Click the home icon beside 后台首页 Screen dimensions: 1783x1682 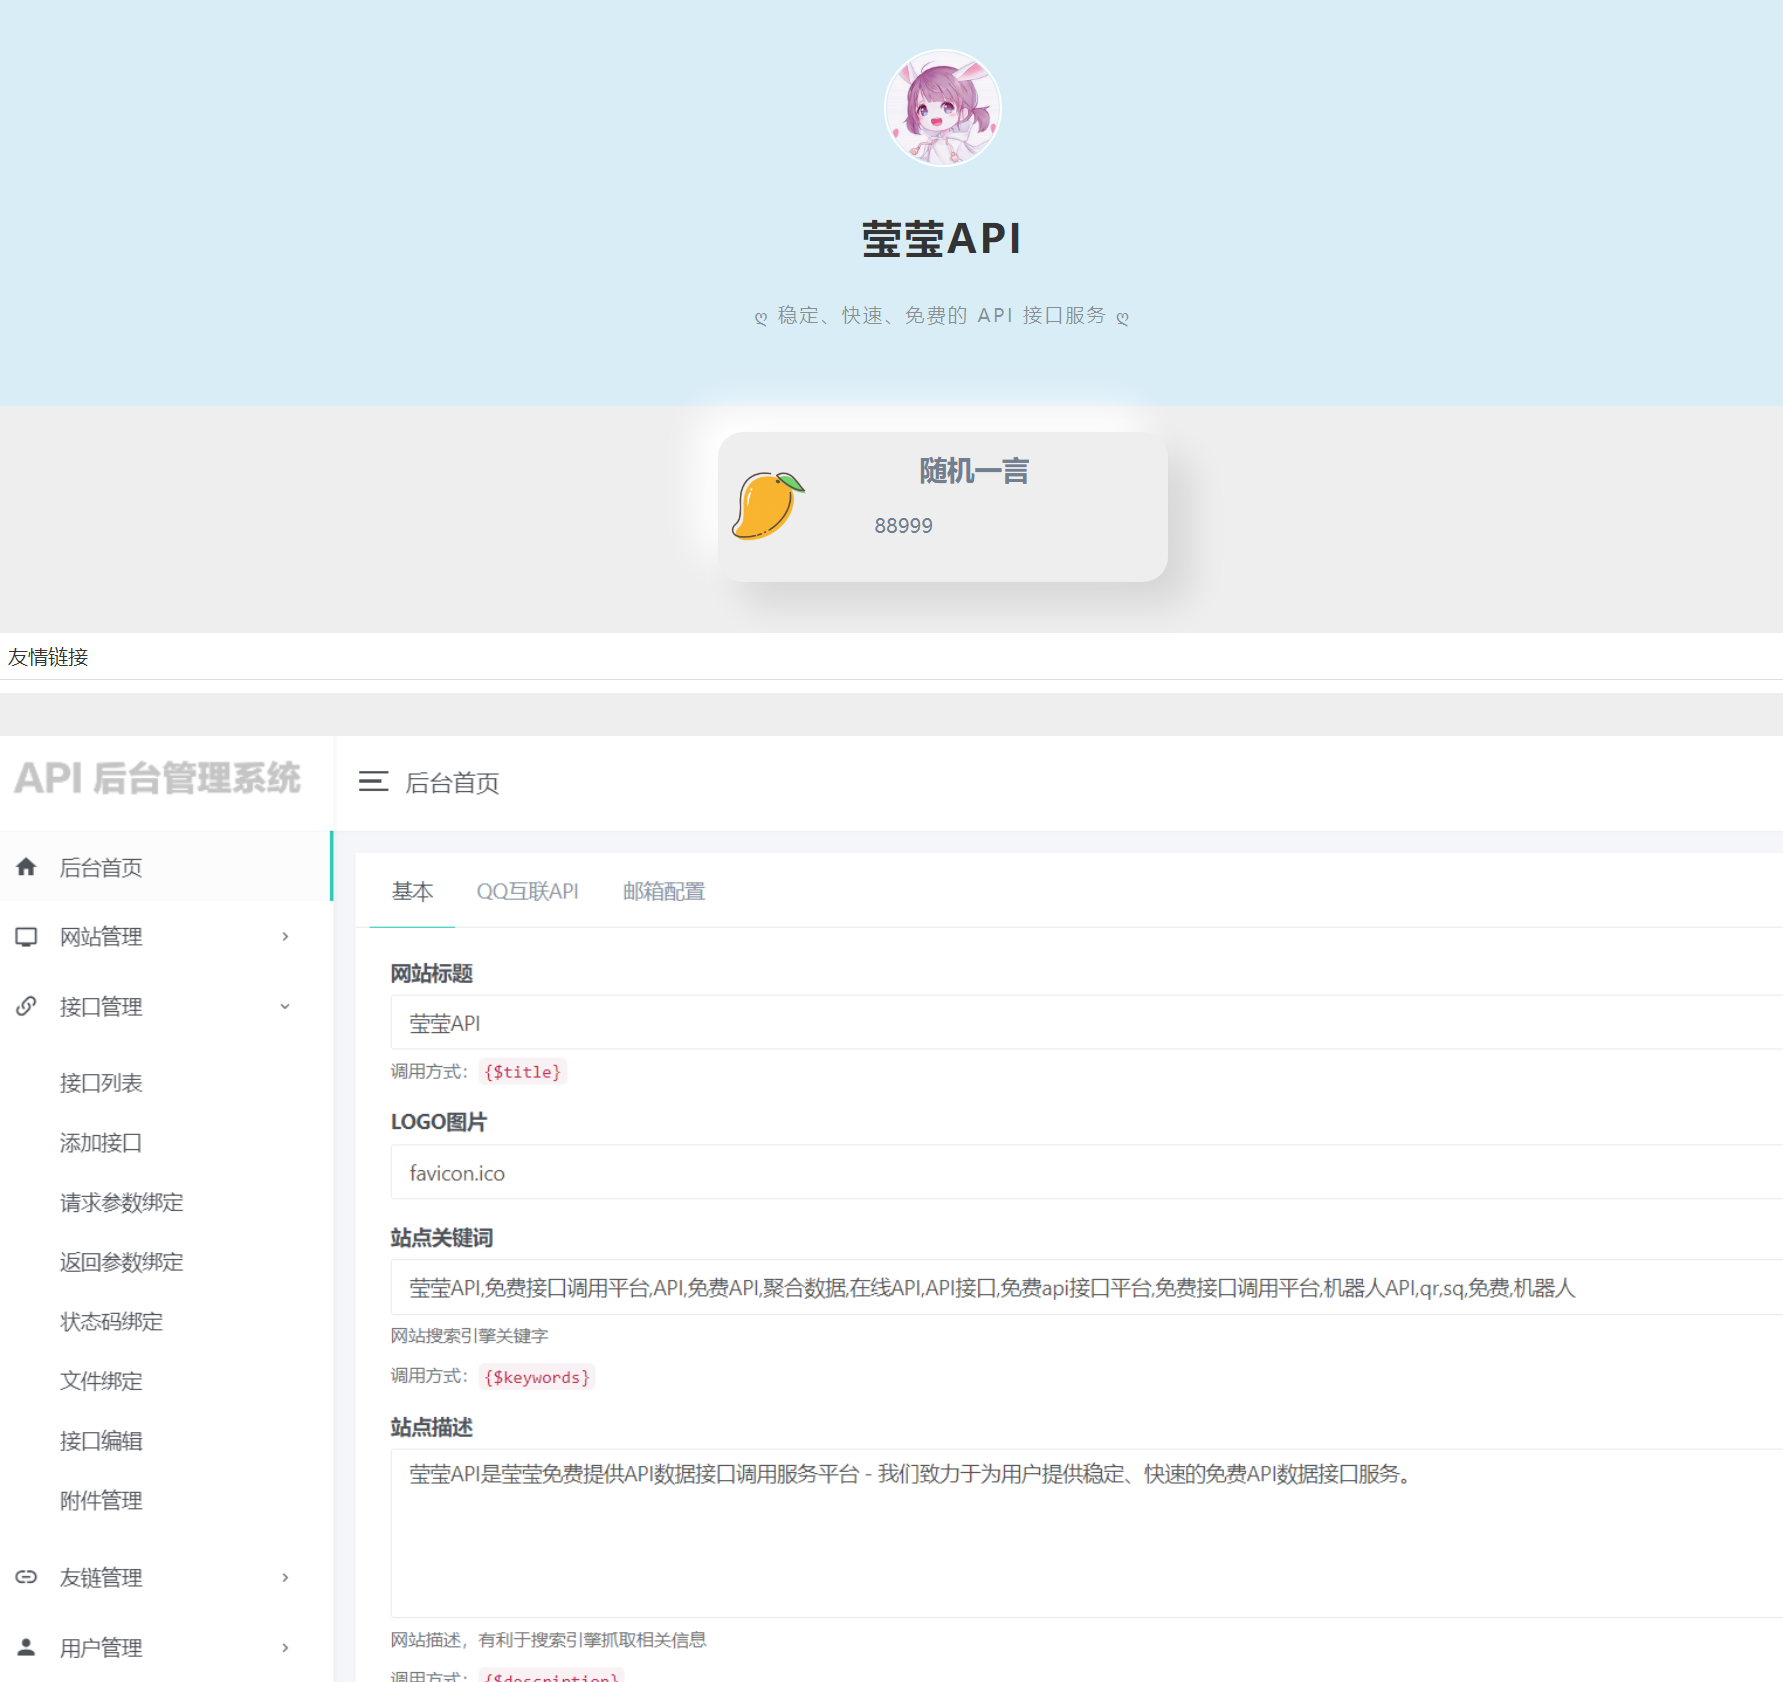tap(26, 866)
